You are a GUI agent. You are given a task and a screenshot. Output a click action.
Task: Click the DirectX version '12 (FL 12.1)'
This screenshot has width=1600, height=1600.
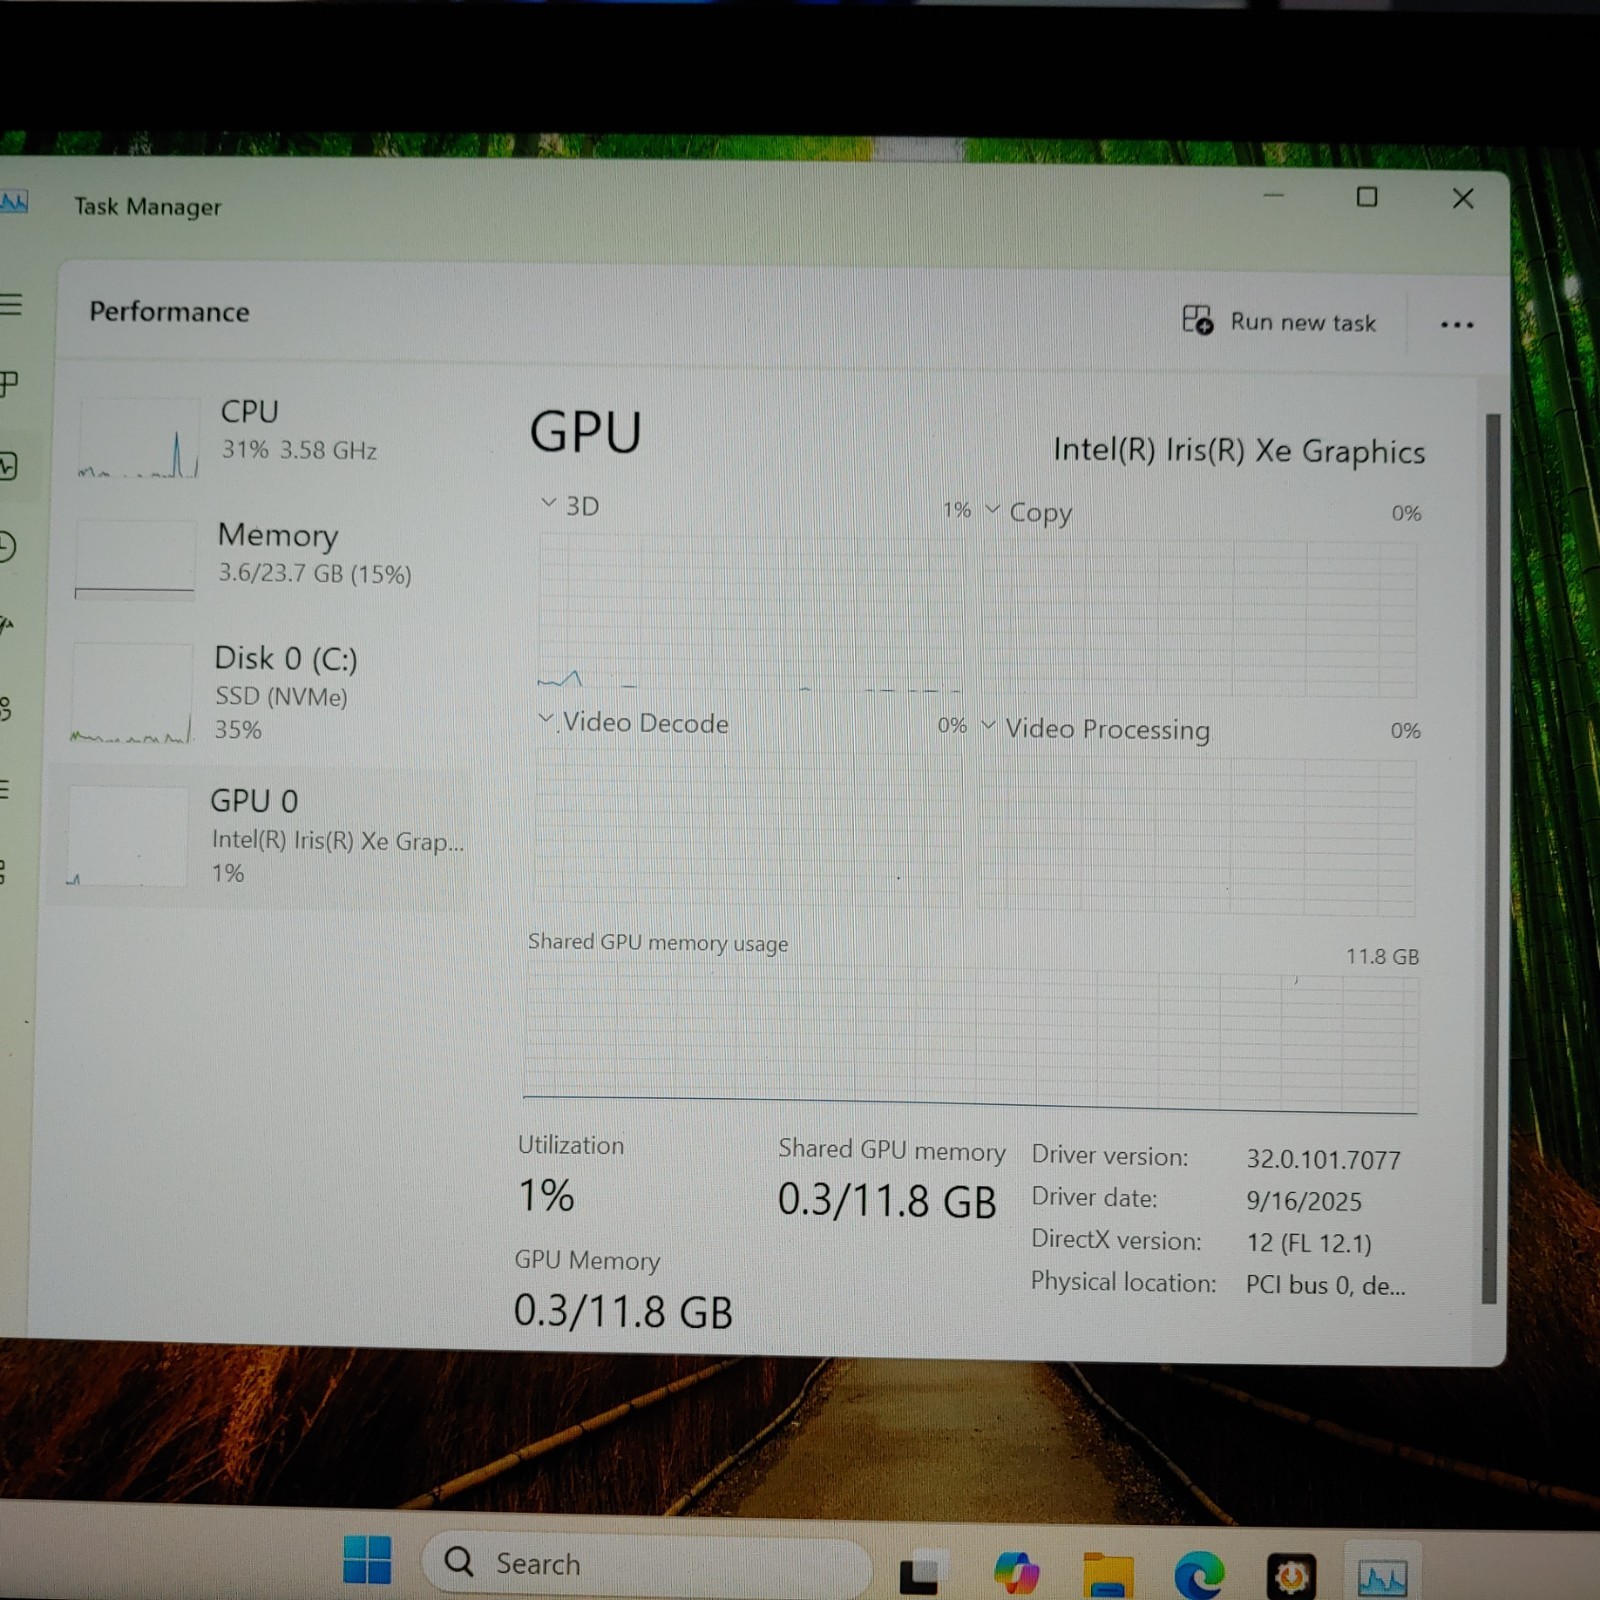(1309, 1243)
